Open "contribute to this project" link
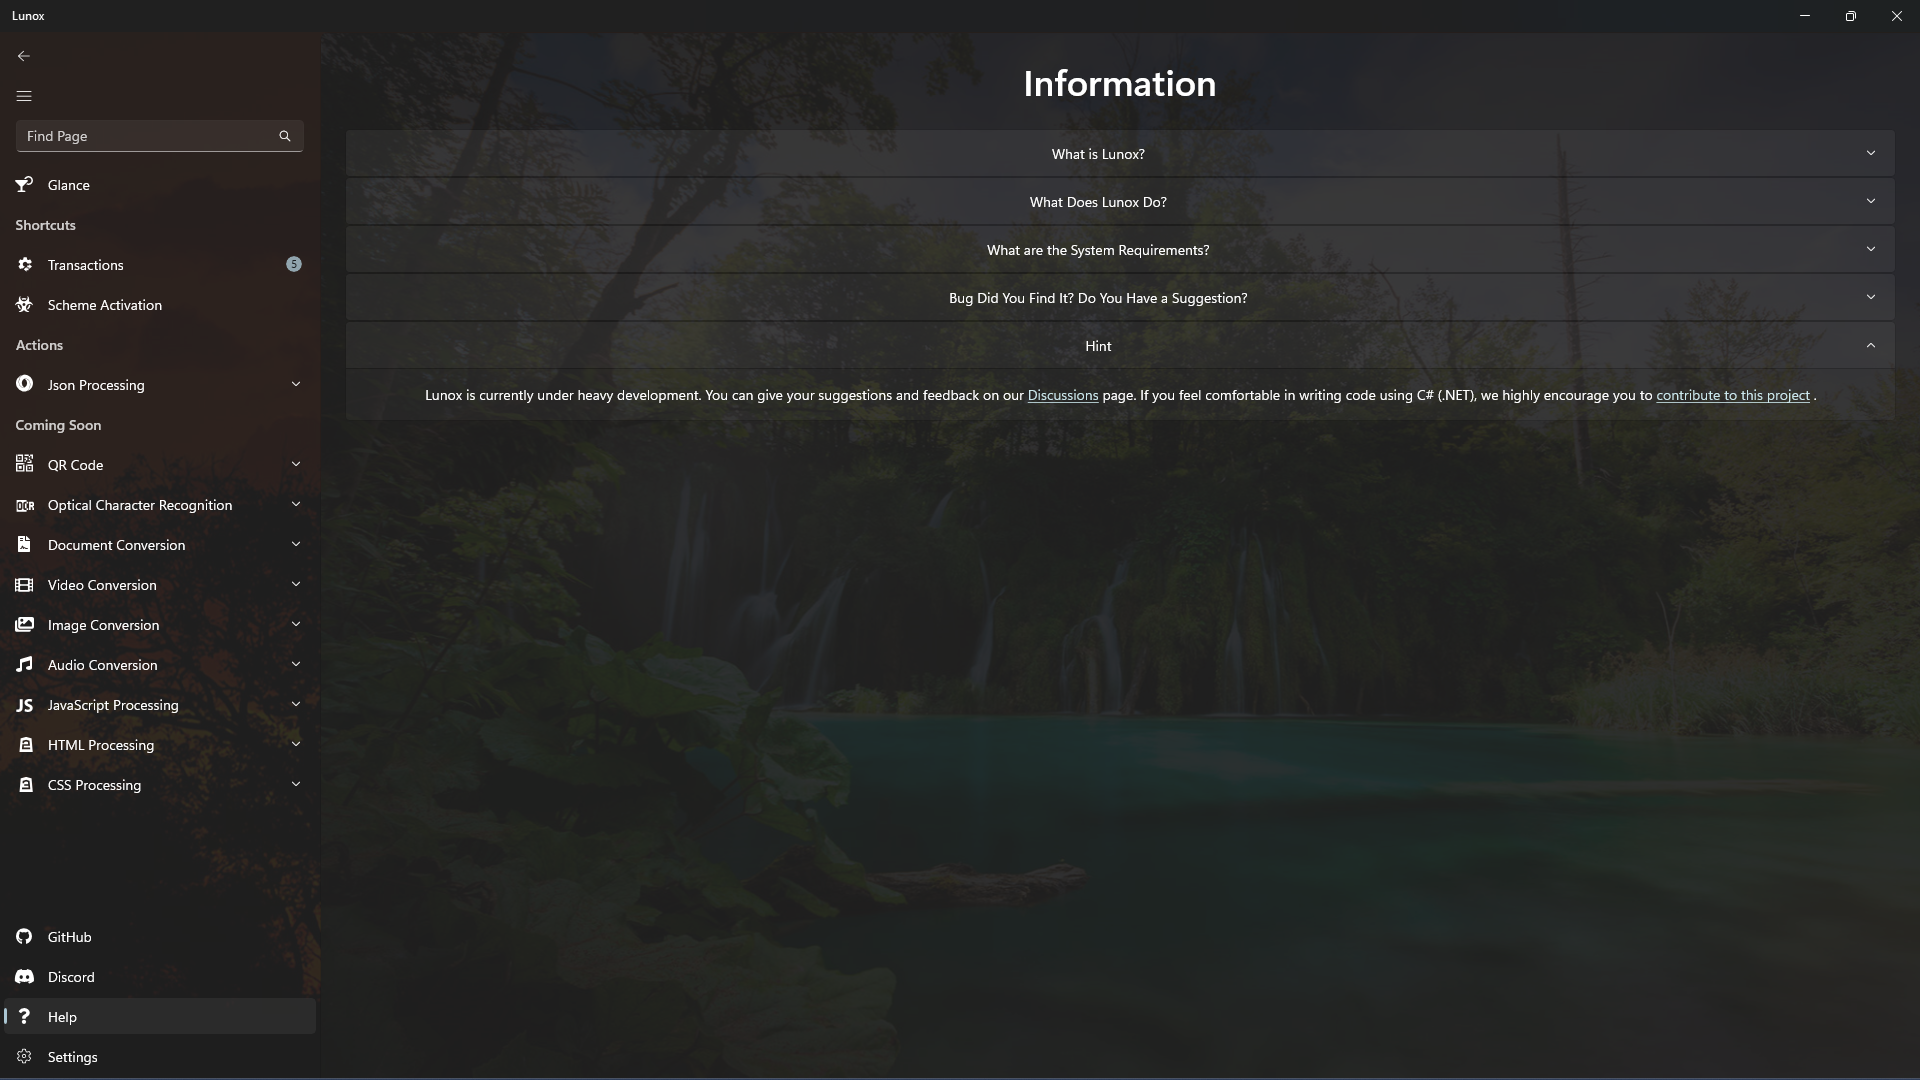Screen dimensions: 1920x1080 point(1732,395)
